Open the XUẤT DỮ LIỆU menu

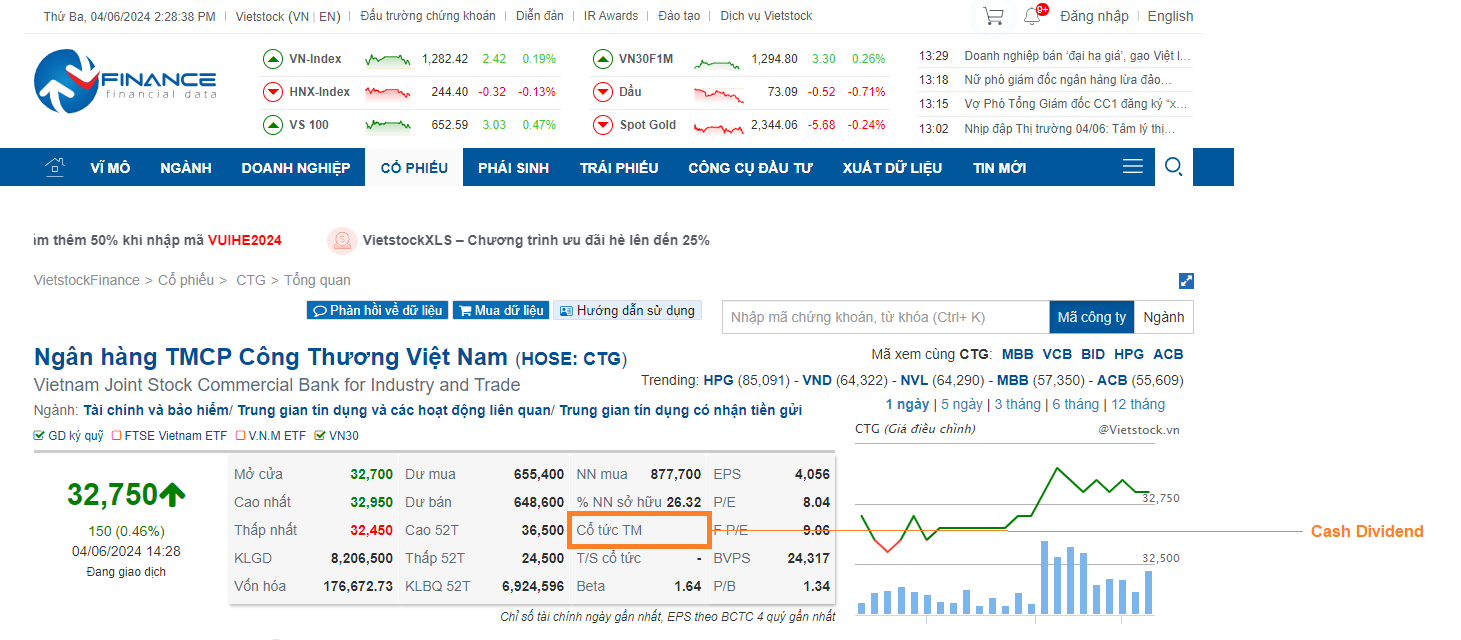[x=892, y=167]
